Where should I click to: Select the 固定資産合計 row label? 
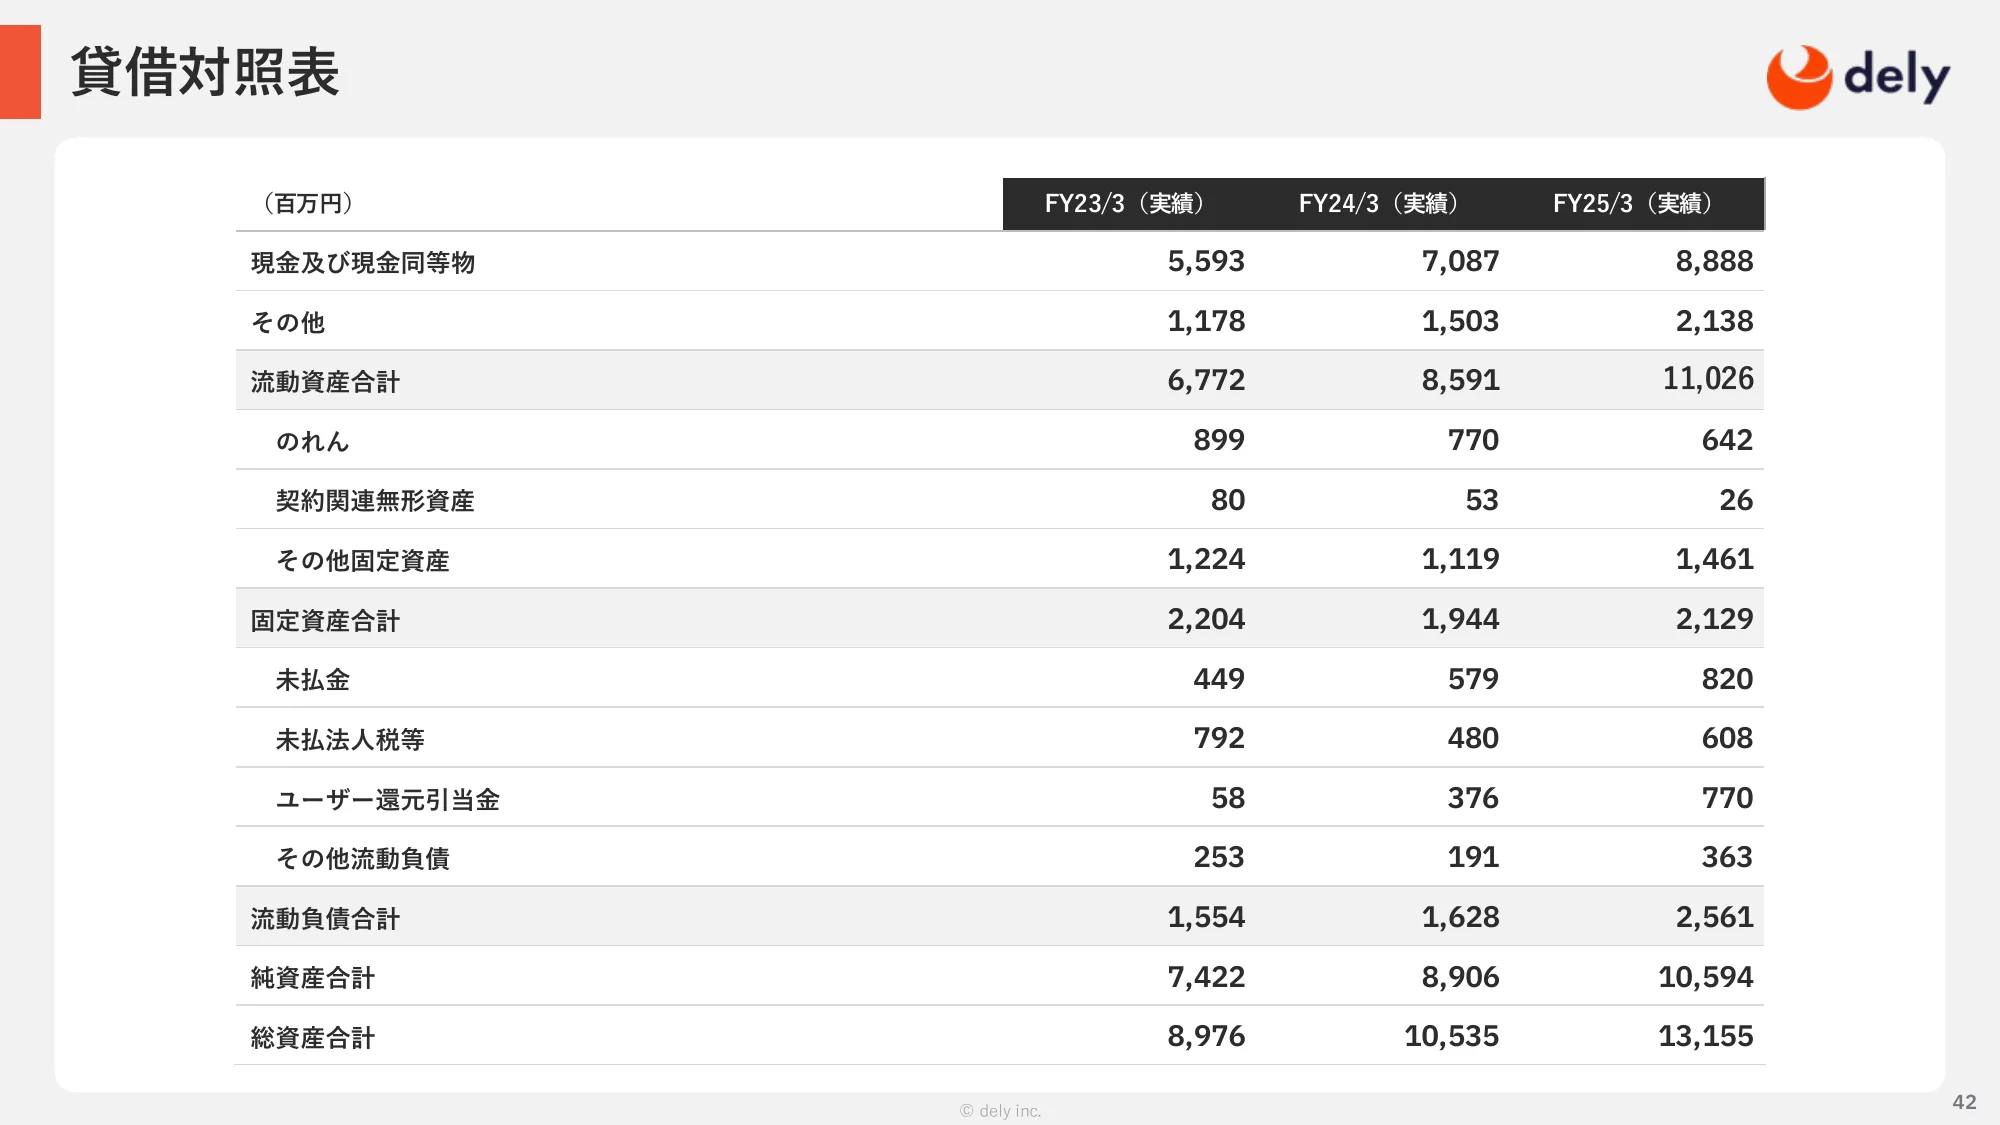325,621
